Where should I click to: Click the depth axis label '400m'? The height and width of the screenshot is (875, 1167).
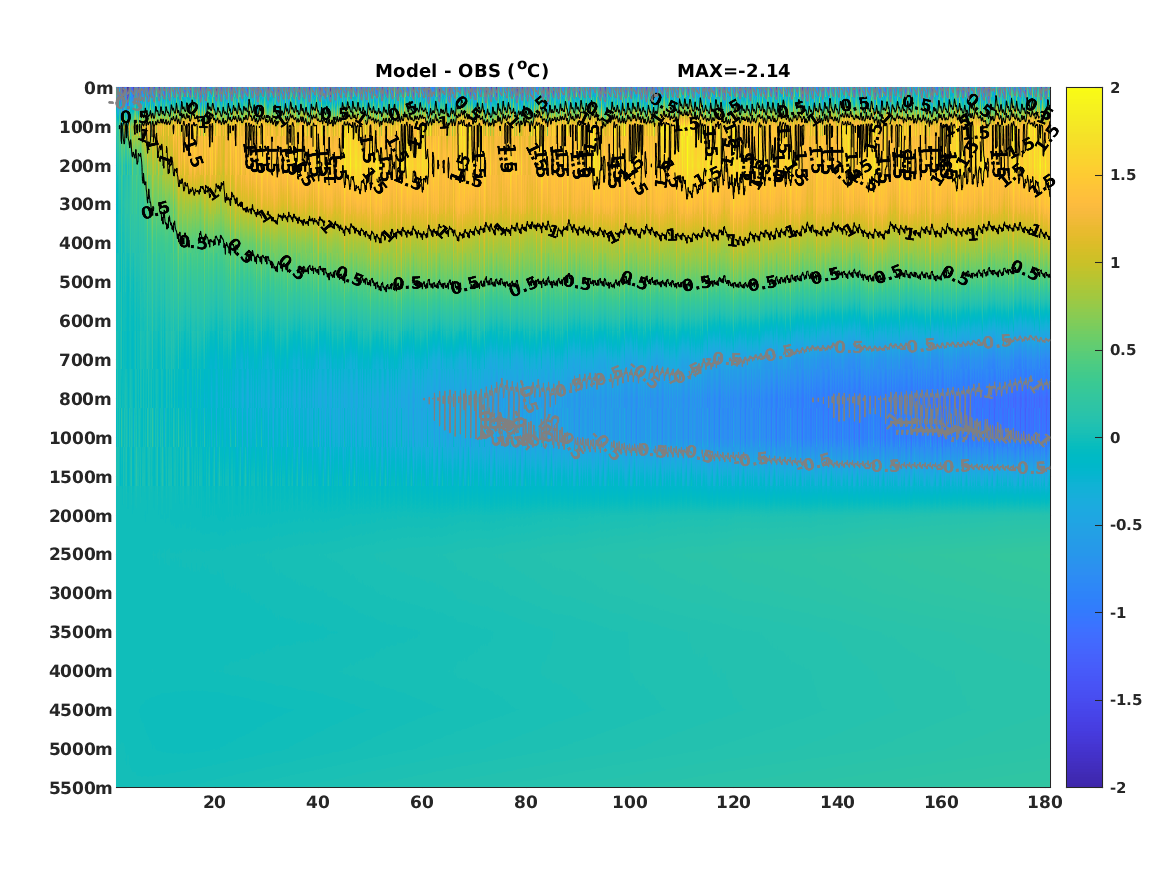(86, 243)
